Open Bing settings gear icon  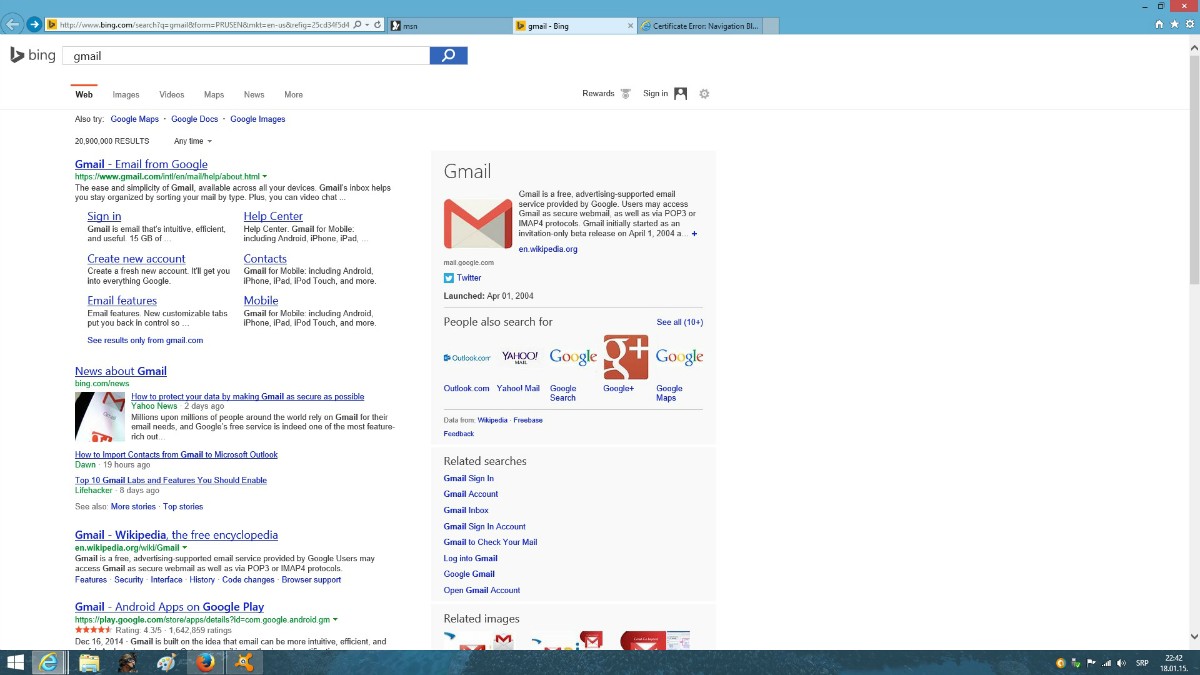(x=704, y=94)
